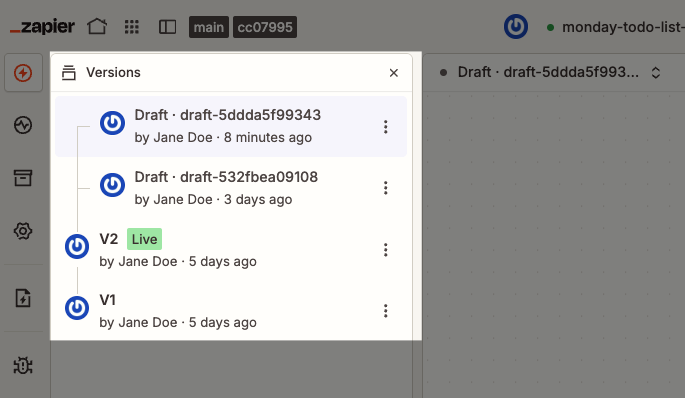
Task: Open more options for V1
Action: [x=385, y=311]
